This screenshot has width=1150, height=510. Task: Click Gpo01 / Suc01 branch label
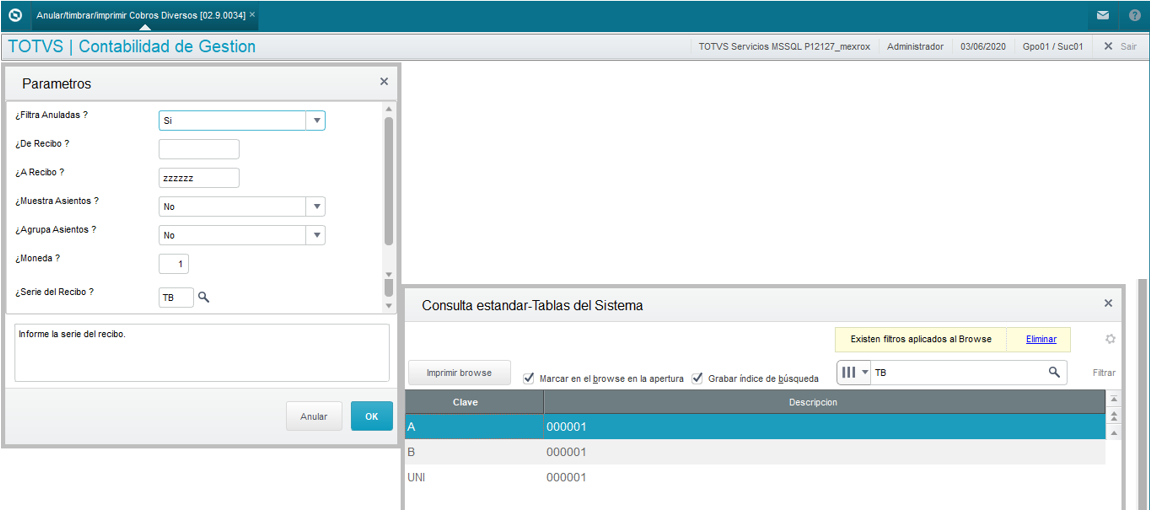(x=1053, y=46)
